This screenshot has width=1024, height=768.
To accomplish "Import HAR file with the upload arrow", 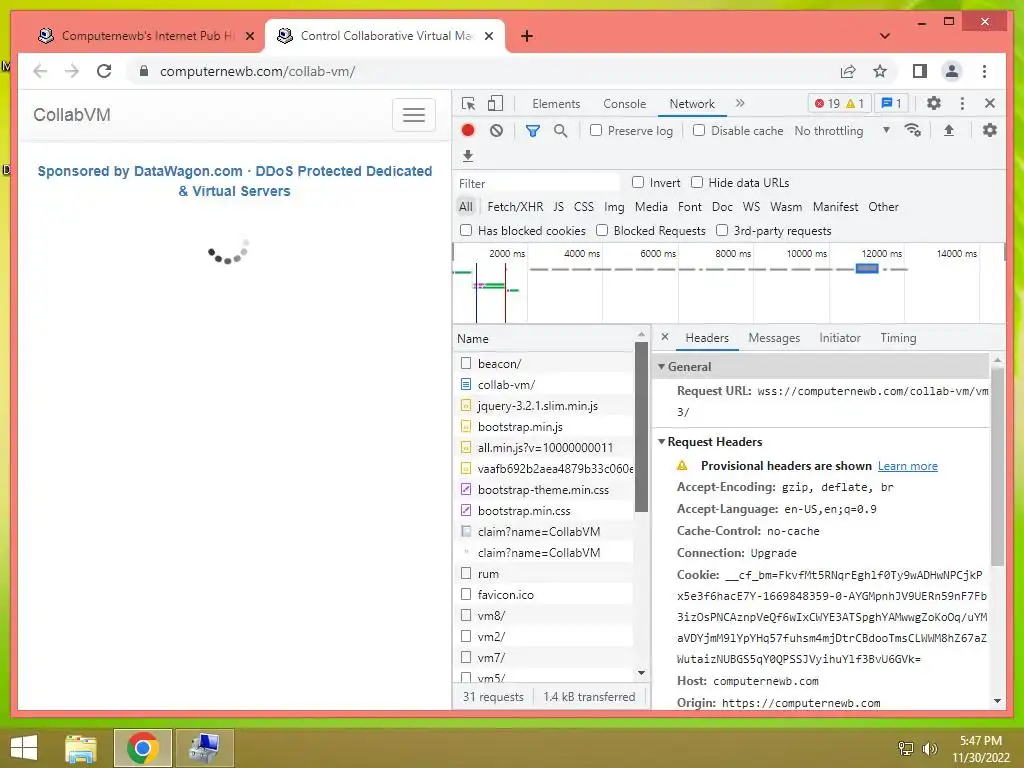I will coord(949,130).
